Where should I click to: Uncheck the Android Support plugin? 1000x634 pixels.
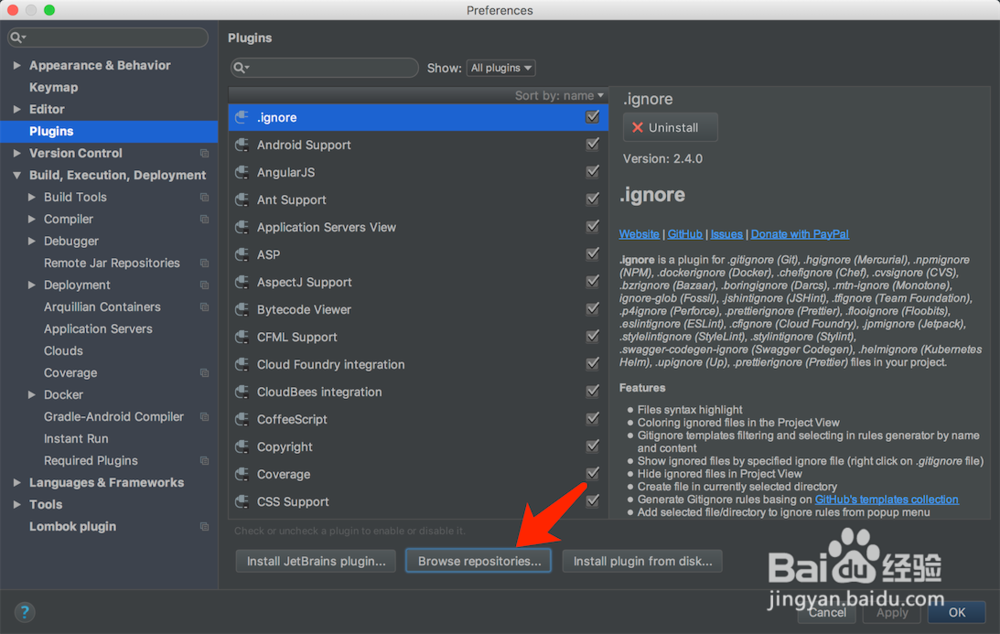[592, 144]
